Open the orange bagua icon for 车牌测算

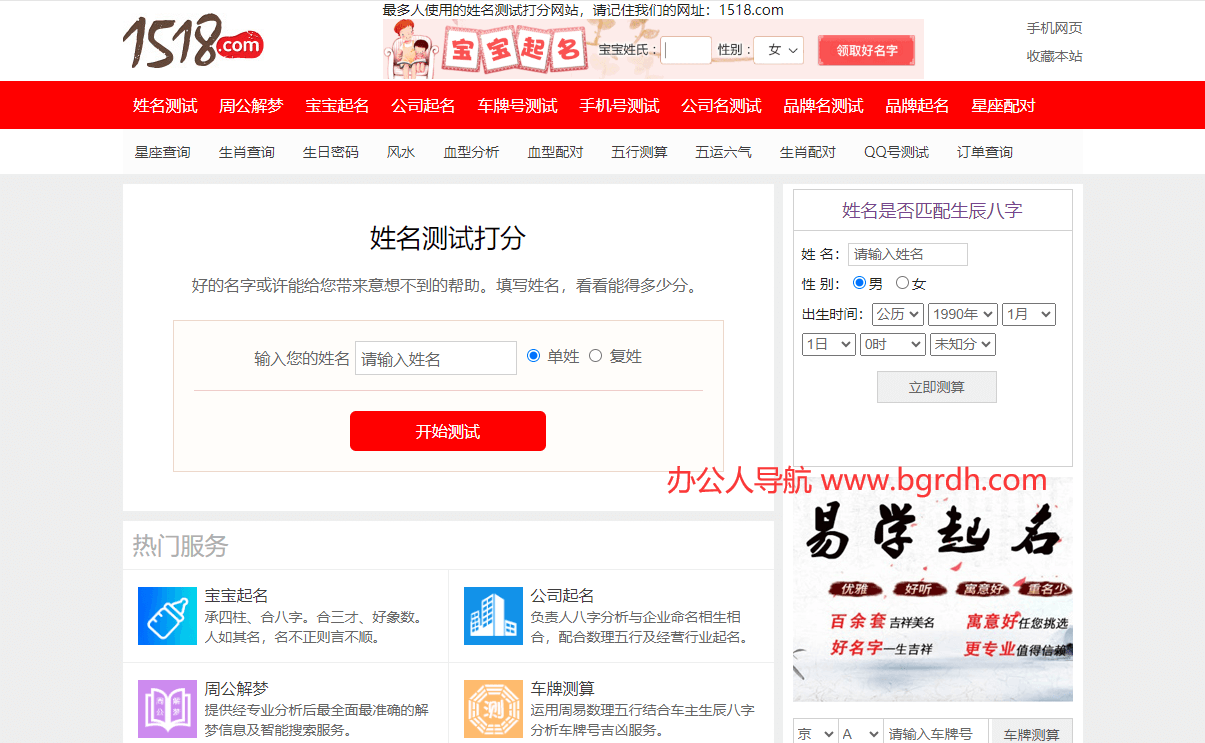(x=493, y=709)
